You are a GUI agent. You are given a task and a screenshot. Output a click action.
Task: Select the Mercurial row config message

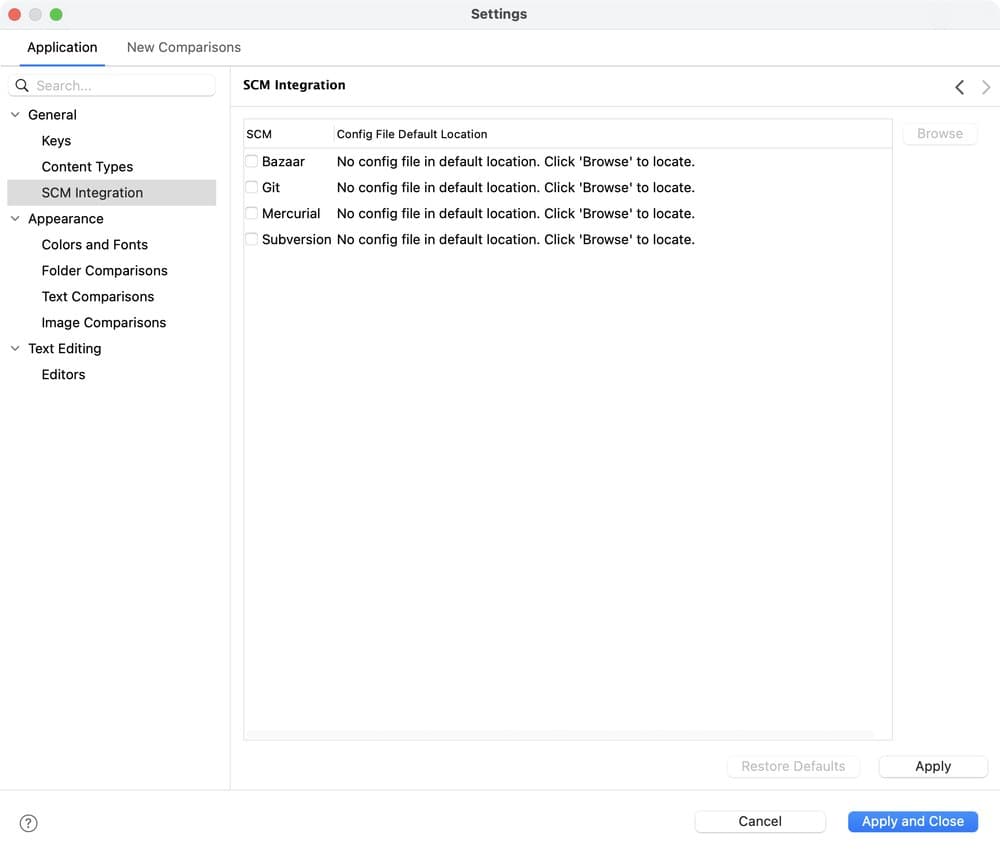click(x=515, y=213)
